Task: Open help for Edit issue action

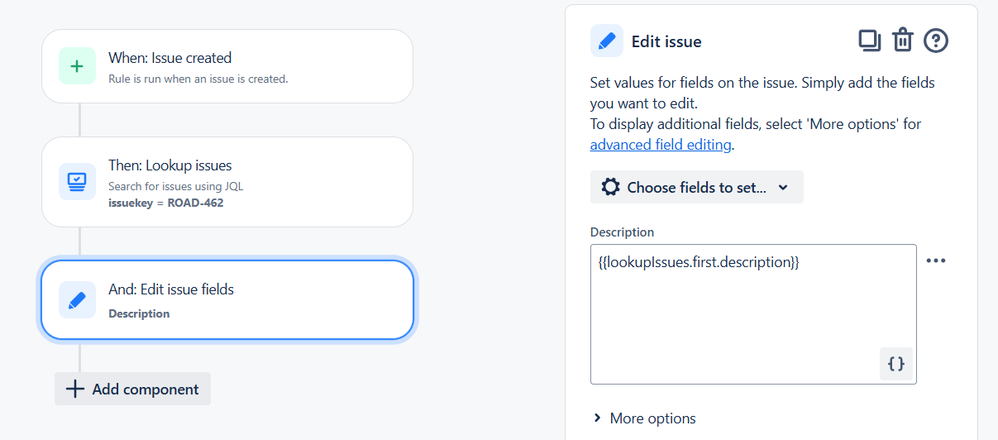Action: tap(935, 41)
